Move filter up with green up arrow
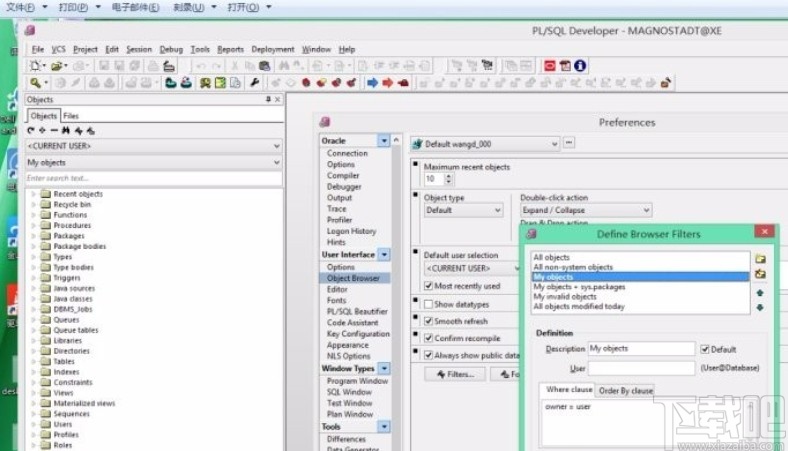 (760, 293)
